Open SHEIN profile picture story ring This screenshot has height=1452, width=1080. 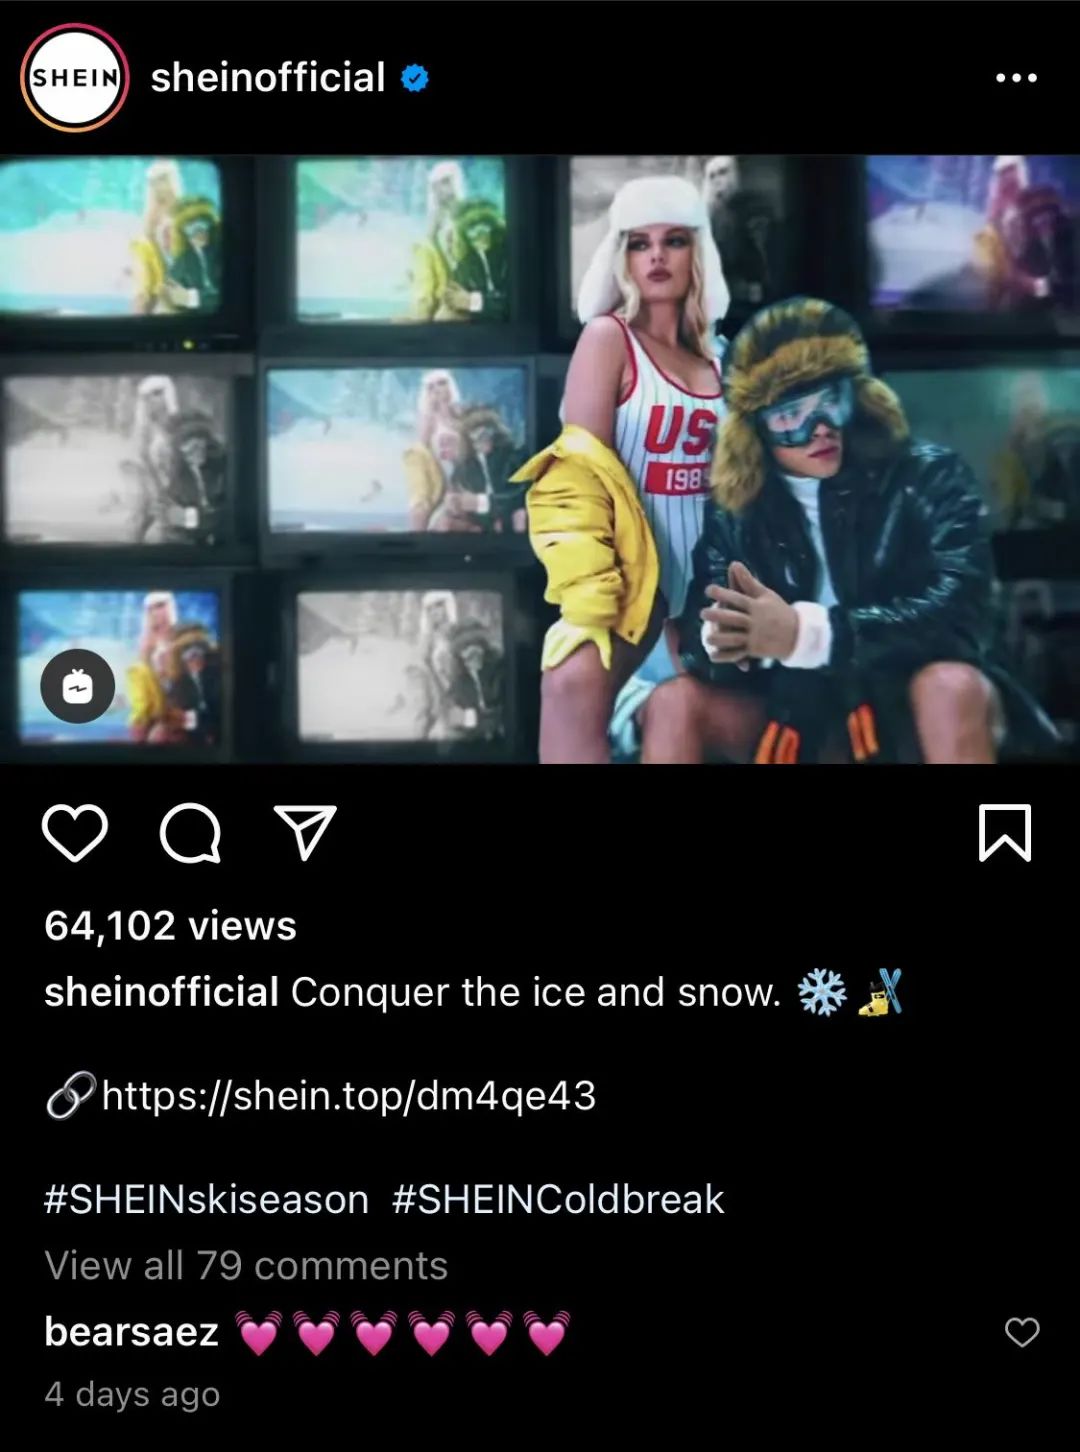coord(75,78)
